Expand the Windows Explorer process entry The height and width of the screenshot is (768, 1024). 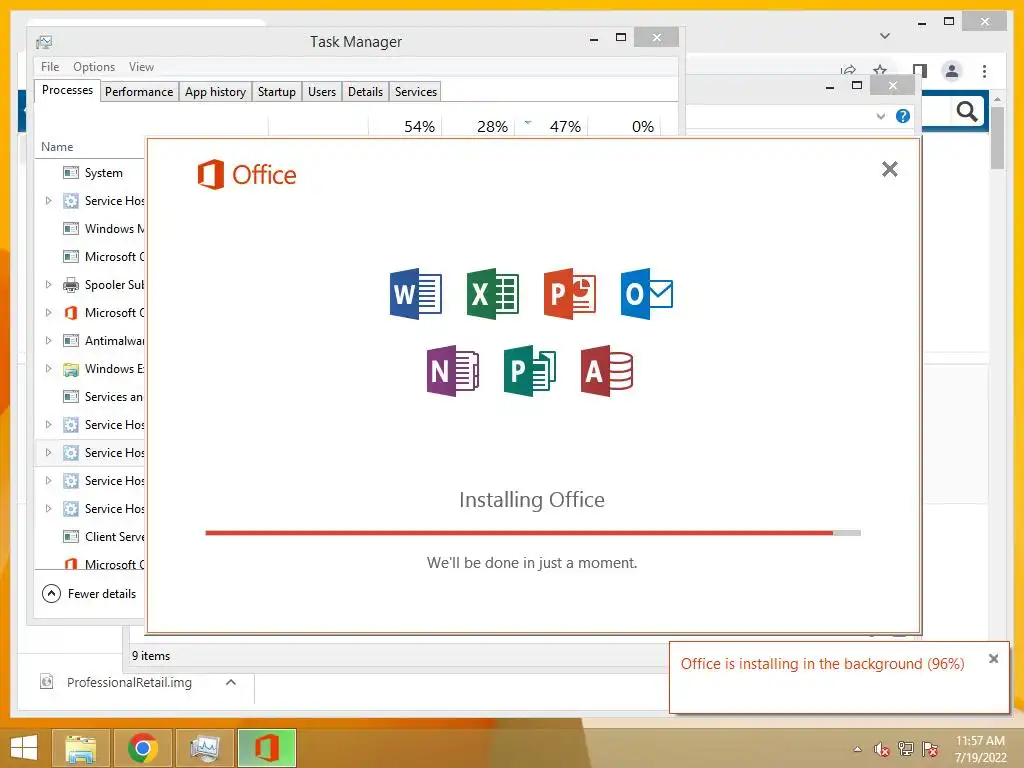48,368
